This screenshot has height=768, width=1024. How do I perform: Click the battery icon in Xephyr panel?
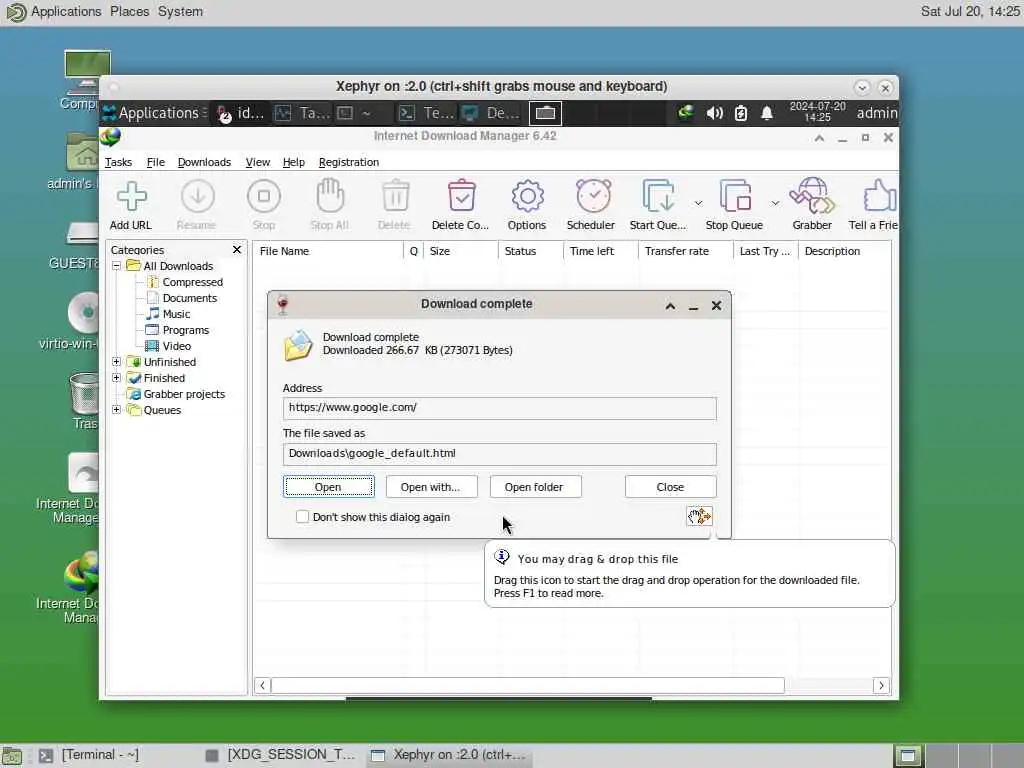tap(741, 113)
